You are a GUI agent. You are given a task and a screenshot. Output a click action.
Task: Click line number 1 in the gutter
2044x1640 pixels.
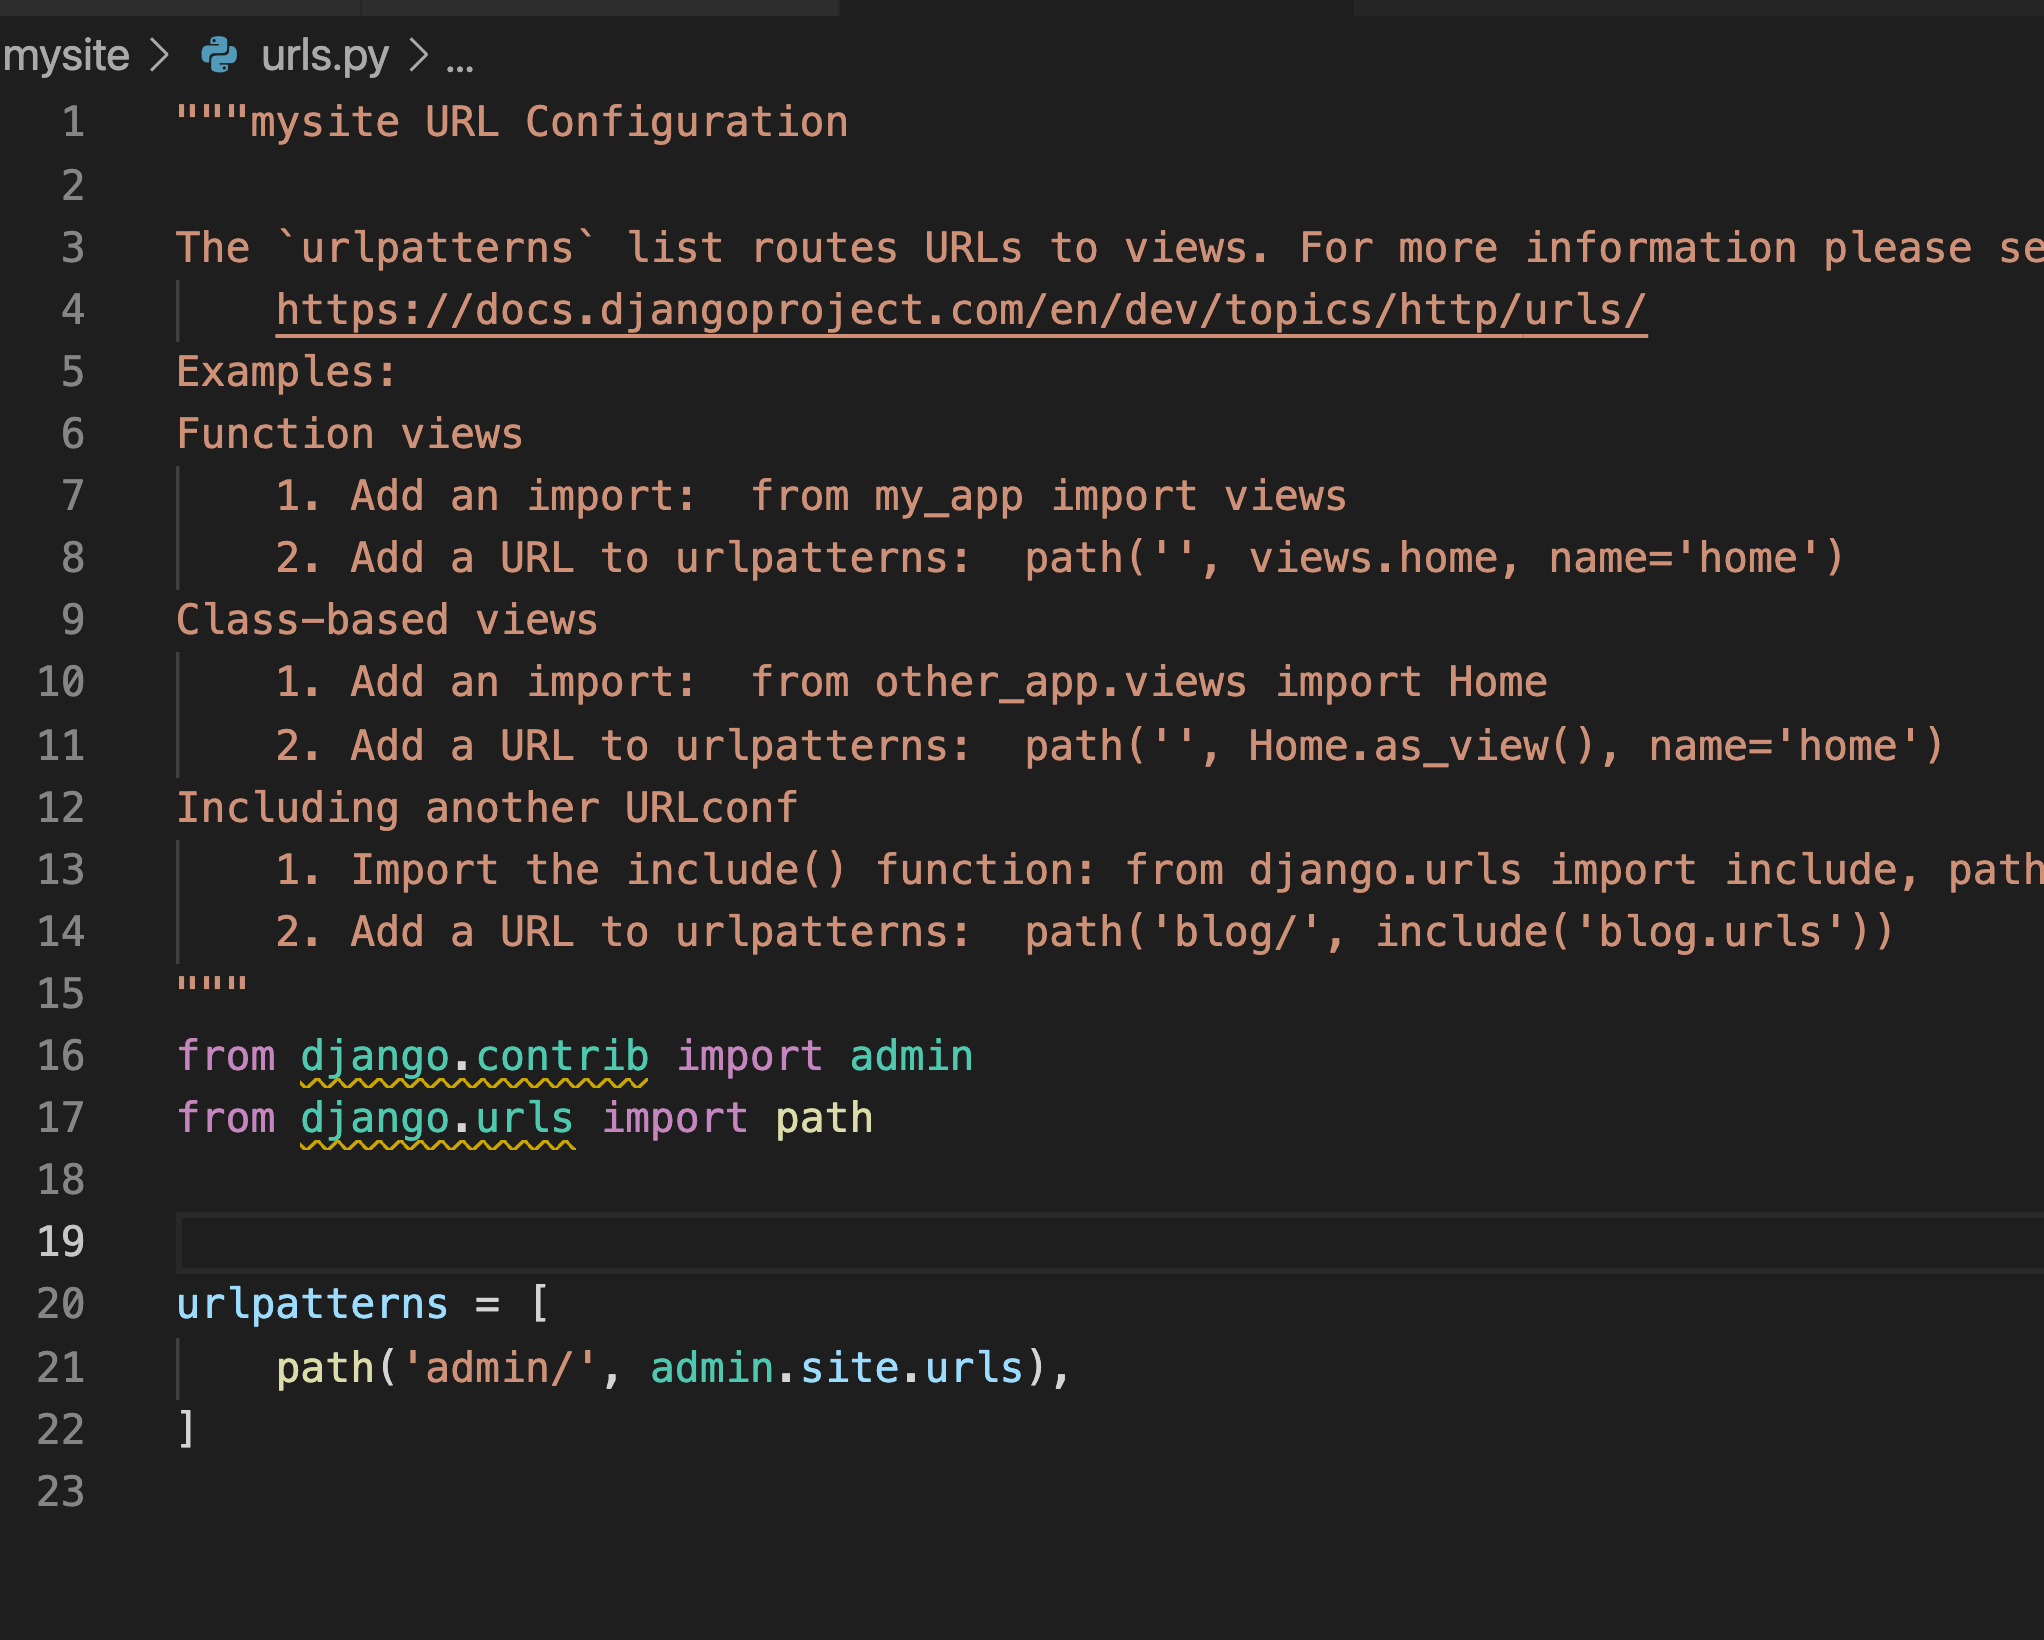(73, 122)
